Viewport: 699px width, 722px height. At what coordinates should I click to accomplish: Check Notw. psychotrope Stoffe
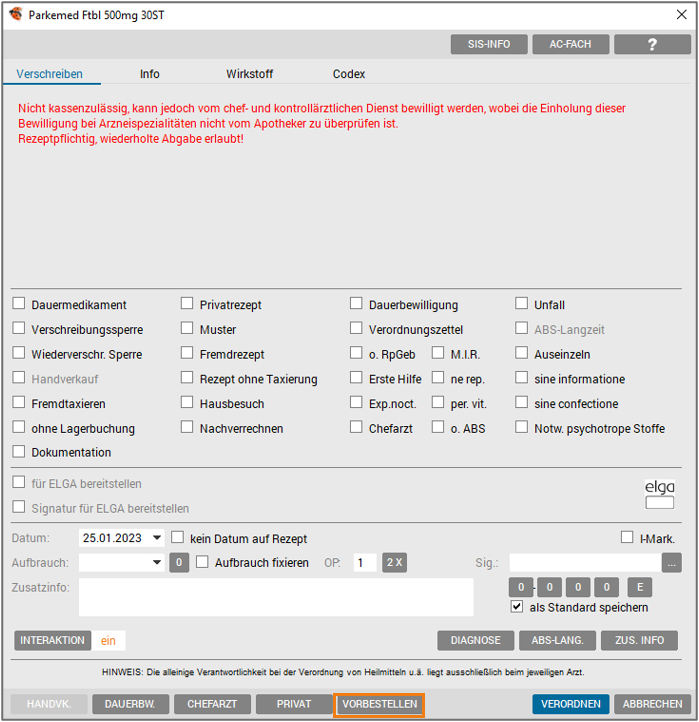521,427
